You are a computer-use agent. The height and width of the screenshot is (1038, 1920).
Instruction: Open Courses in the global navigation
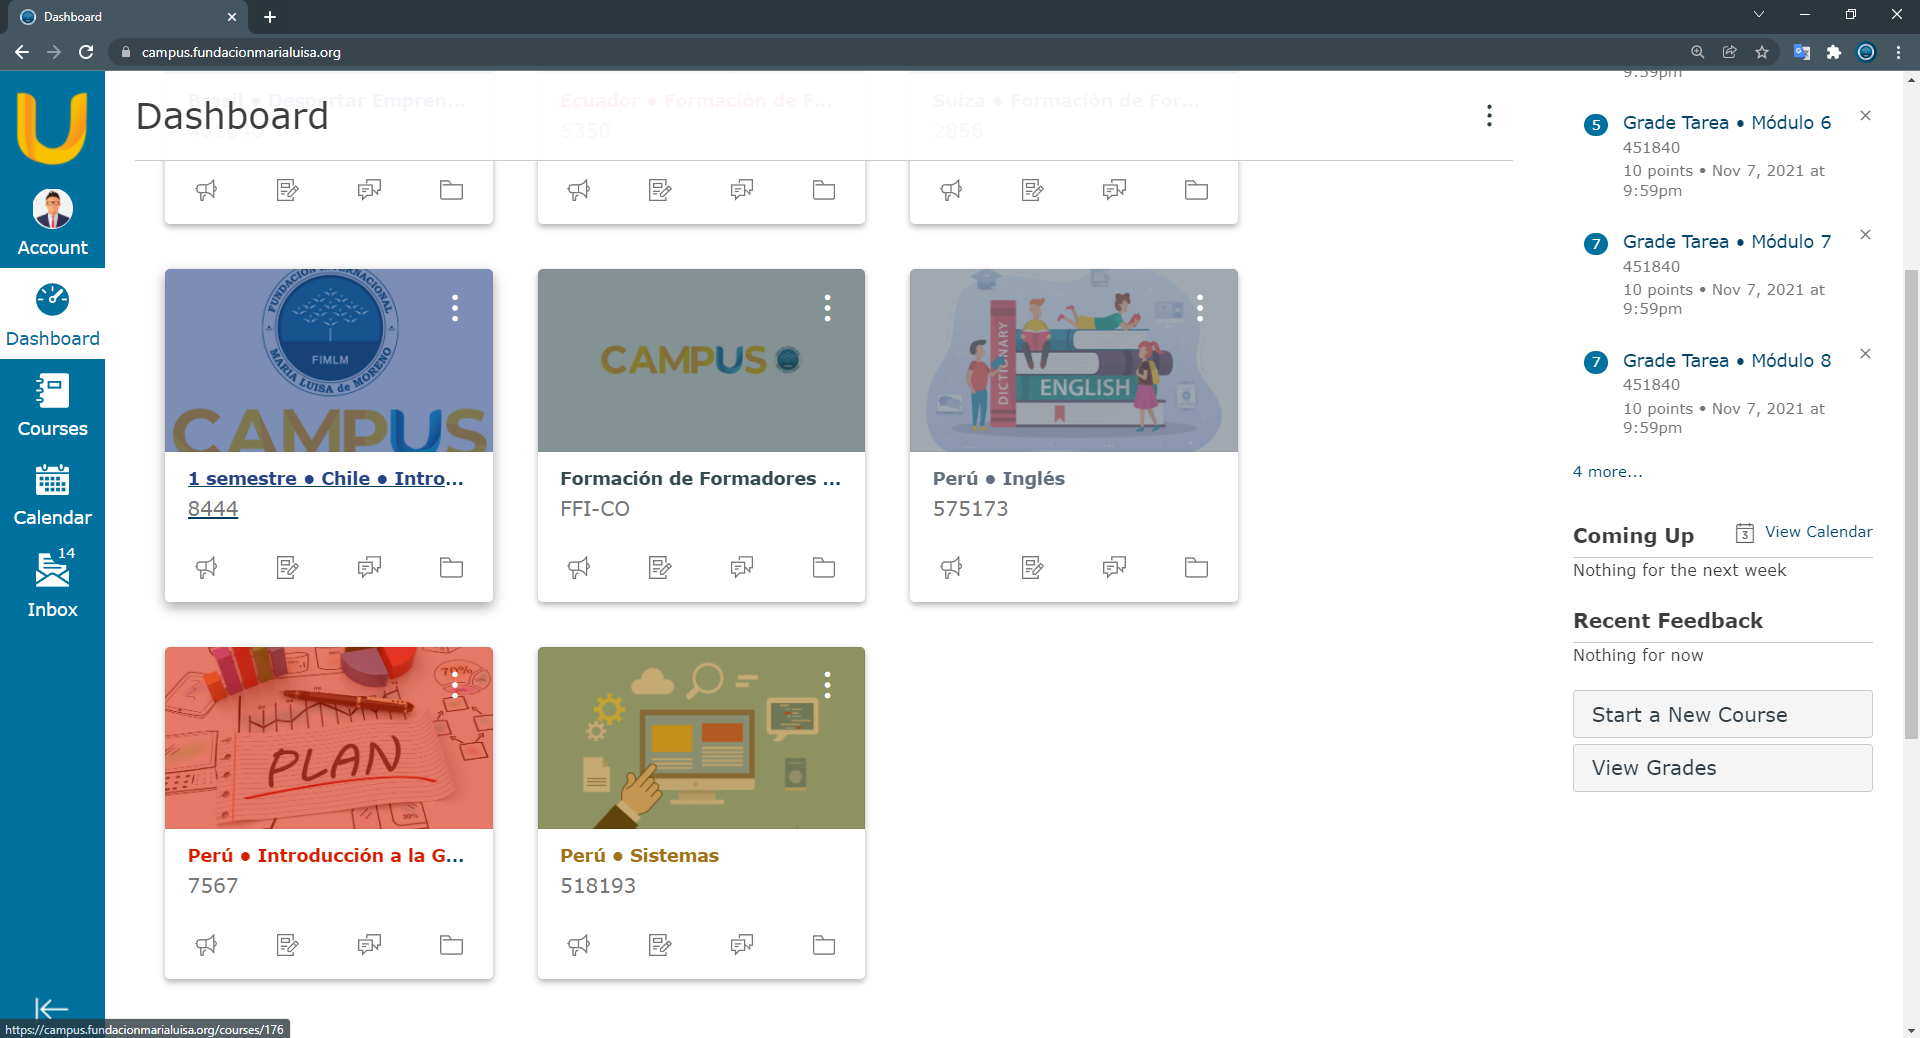pos(52,405)
